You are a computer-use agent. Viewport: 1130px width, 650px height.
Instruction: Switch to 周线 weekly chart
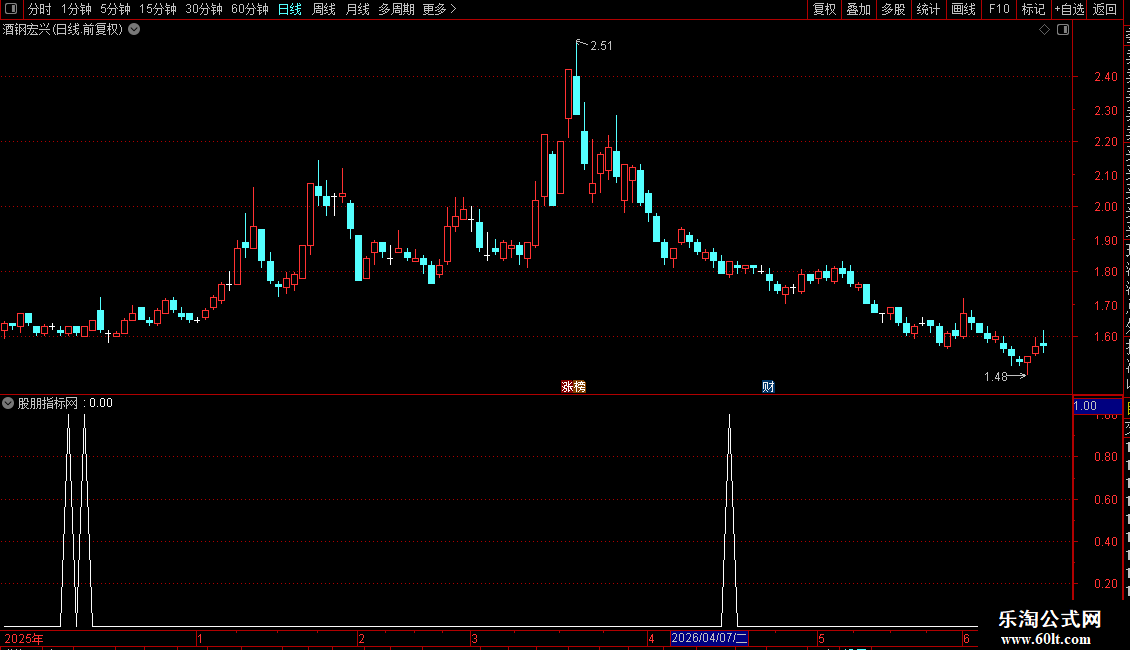[x=324, y=9]
